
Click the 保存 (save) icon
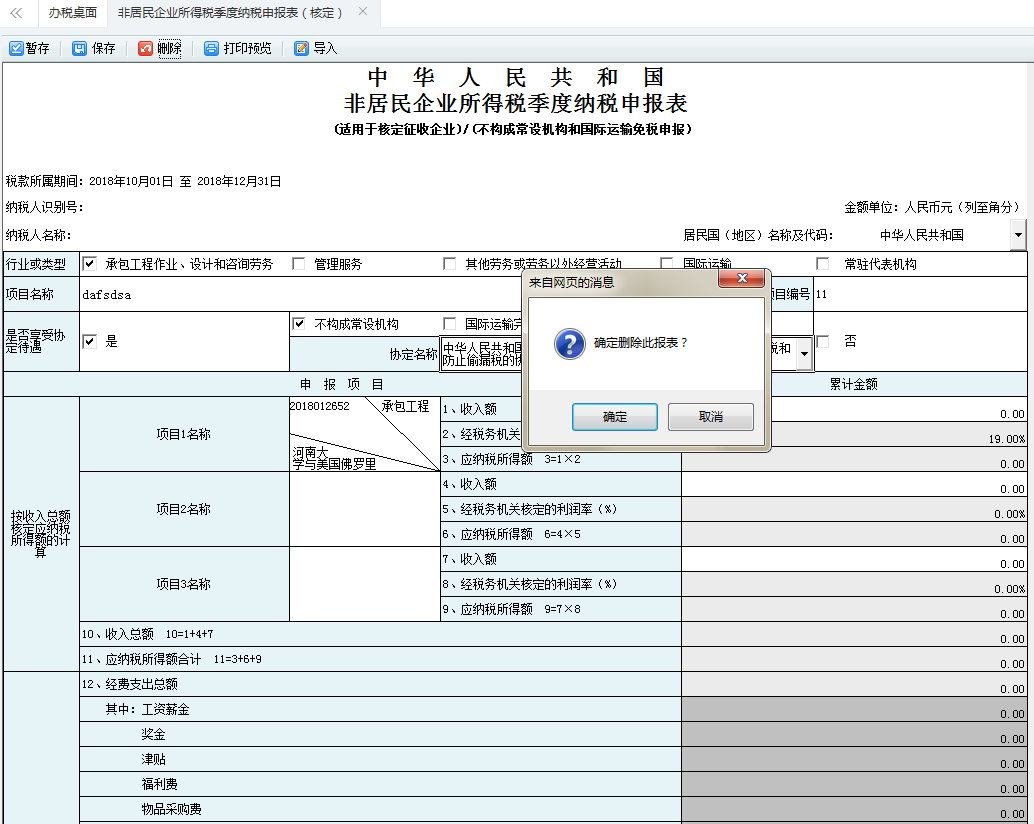pos(81,47)
